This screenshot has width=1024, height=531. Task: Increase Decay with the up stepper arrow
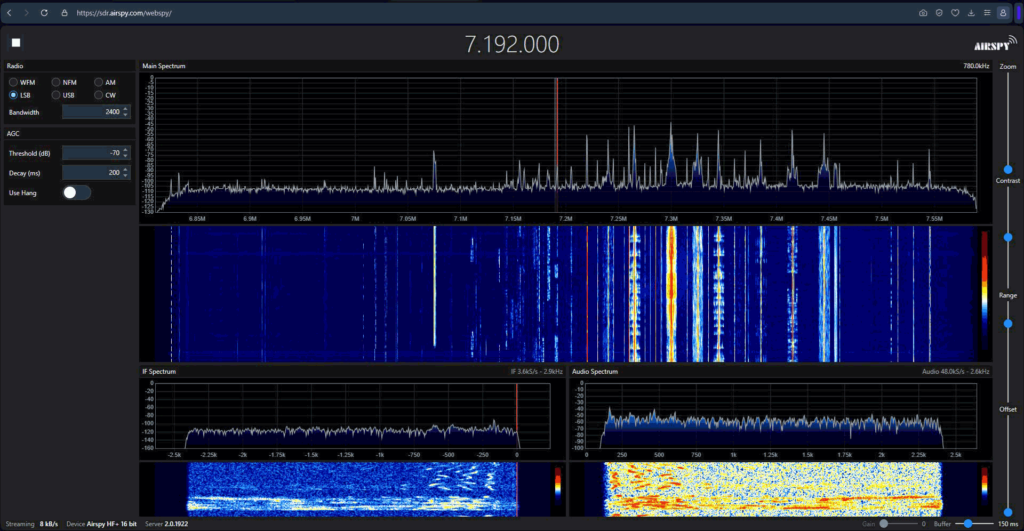pos(125,169)
